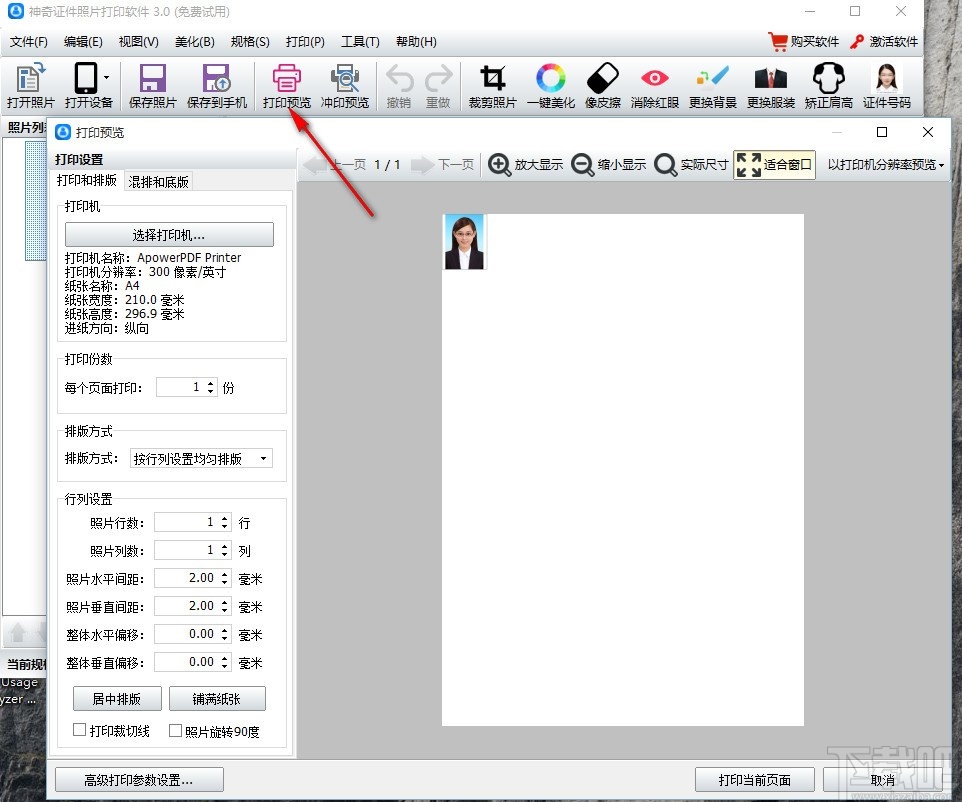Maximize the 打印预览 dialog window
962x802 pixels.
click(x=882, y=132)
